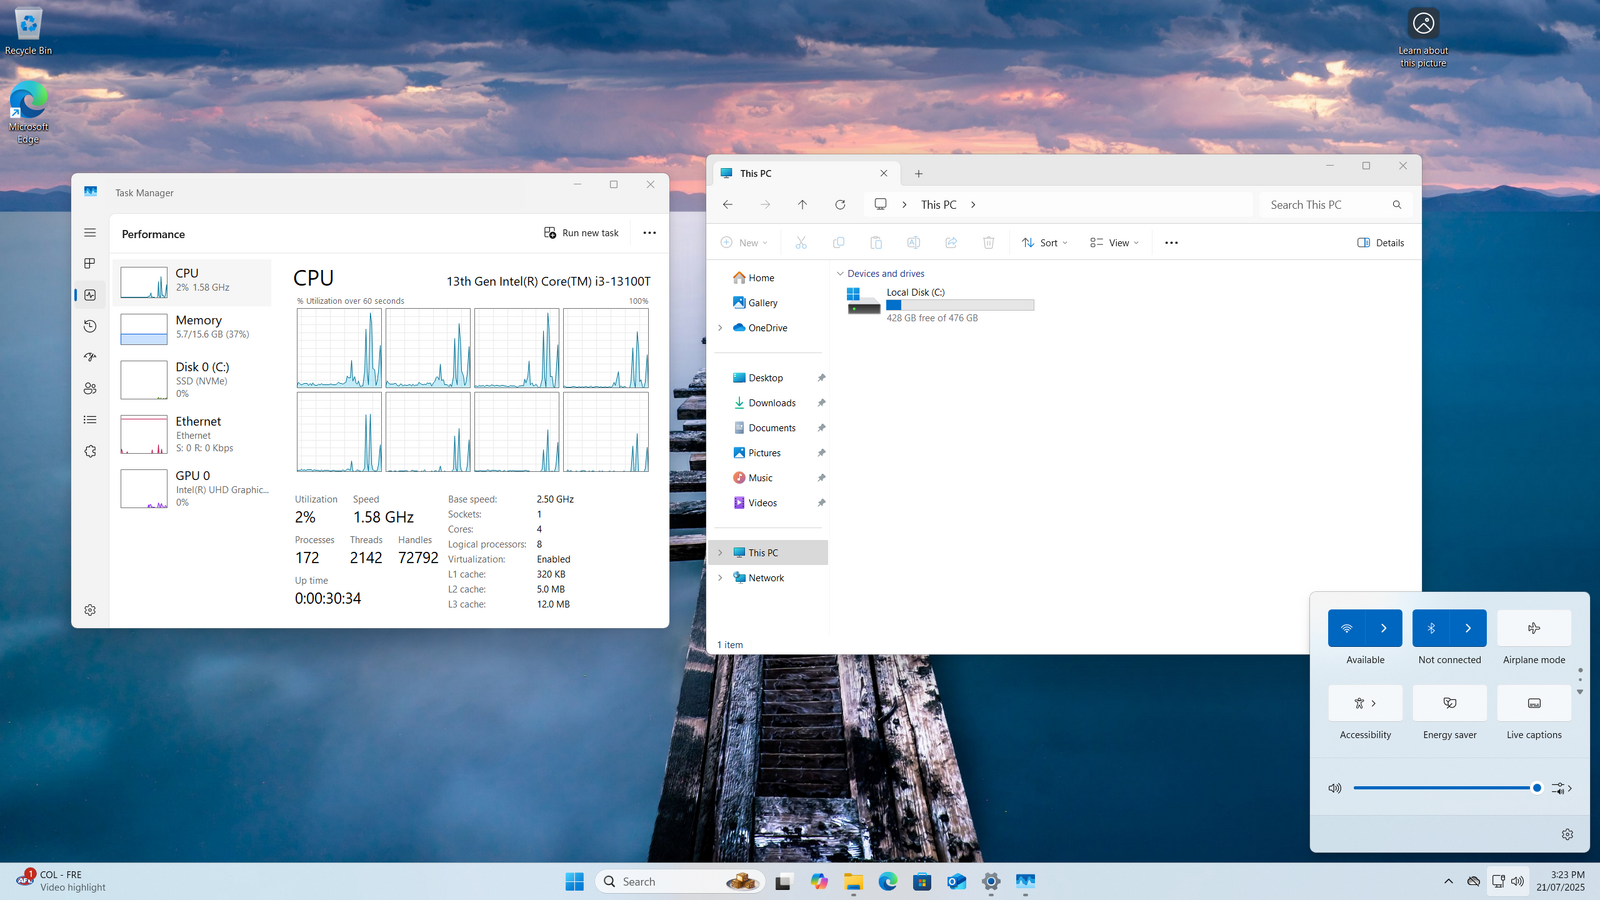Image resolution: width=1600 pixels, height=900 pixels.
Task: Open Users page in Task Manager sidebar
Action: click(x=90, y=389)
